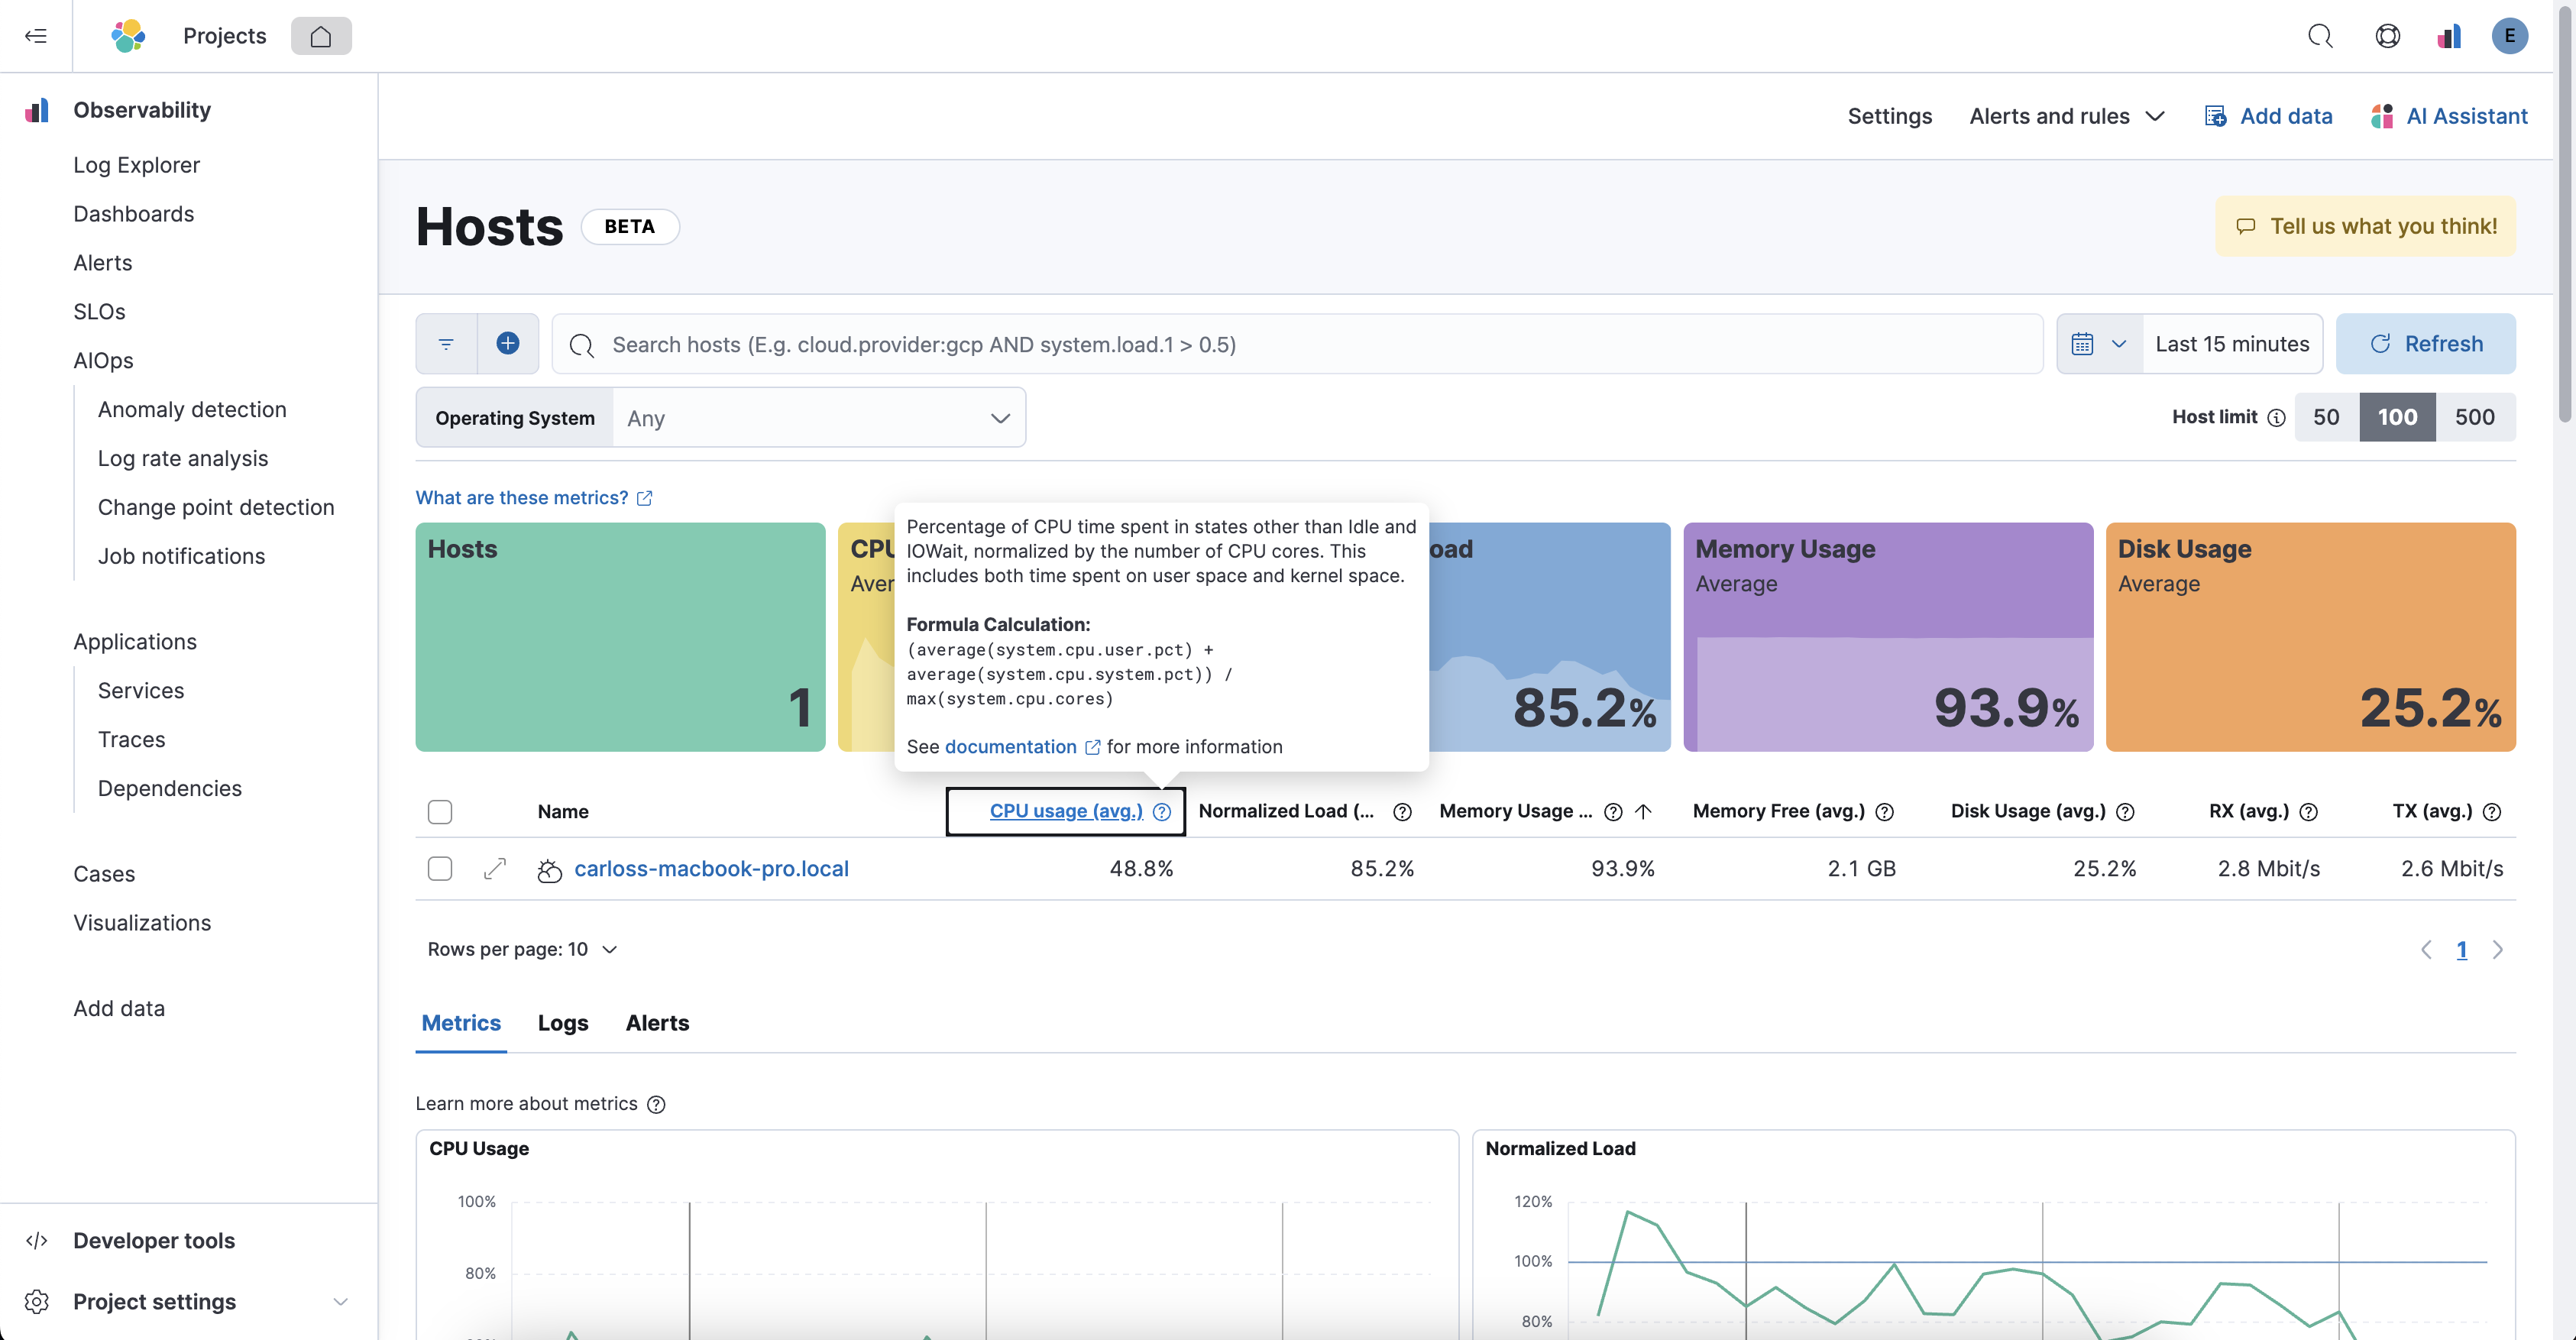Click the orange Disk Usage tile
This screenshot has height=1340, width=2576.
point(2310,637)
